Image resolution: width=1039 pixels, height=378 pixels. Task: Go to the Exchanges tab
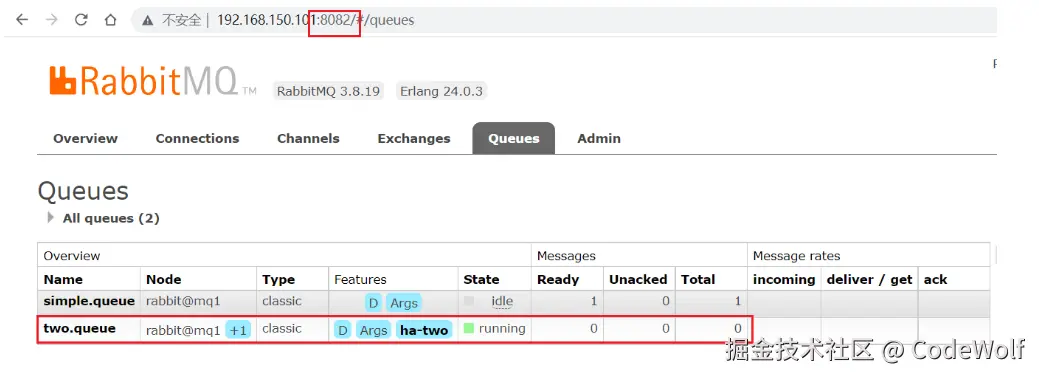click(x=414, y=139)
